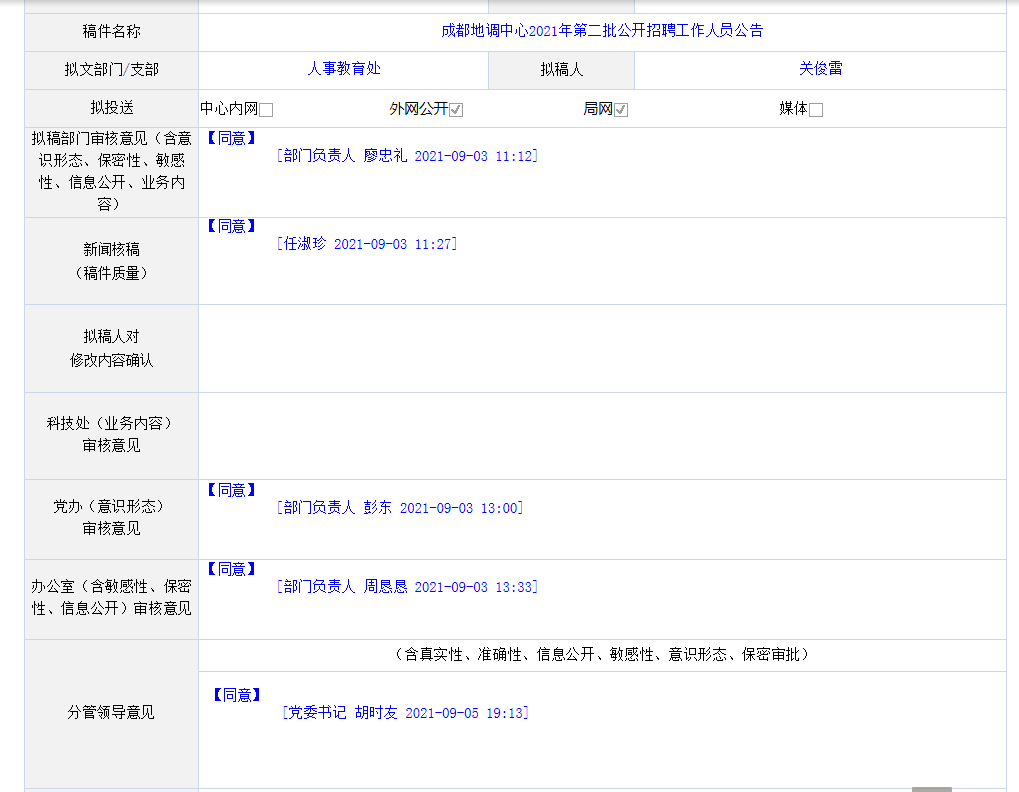Click the 稿件名称 row label
The height and width of the screenshot is (792, 1019).
111,32
